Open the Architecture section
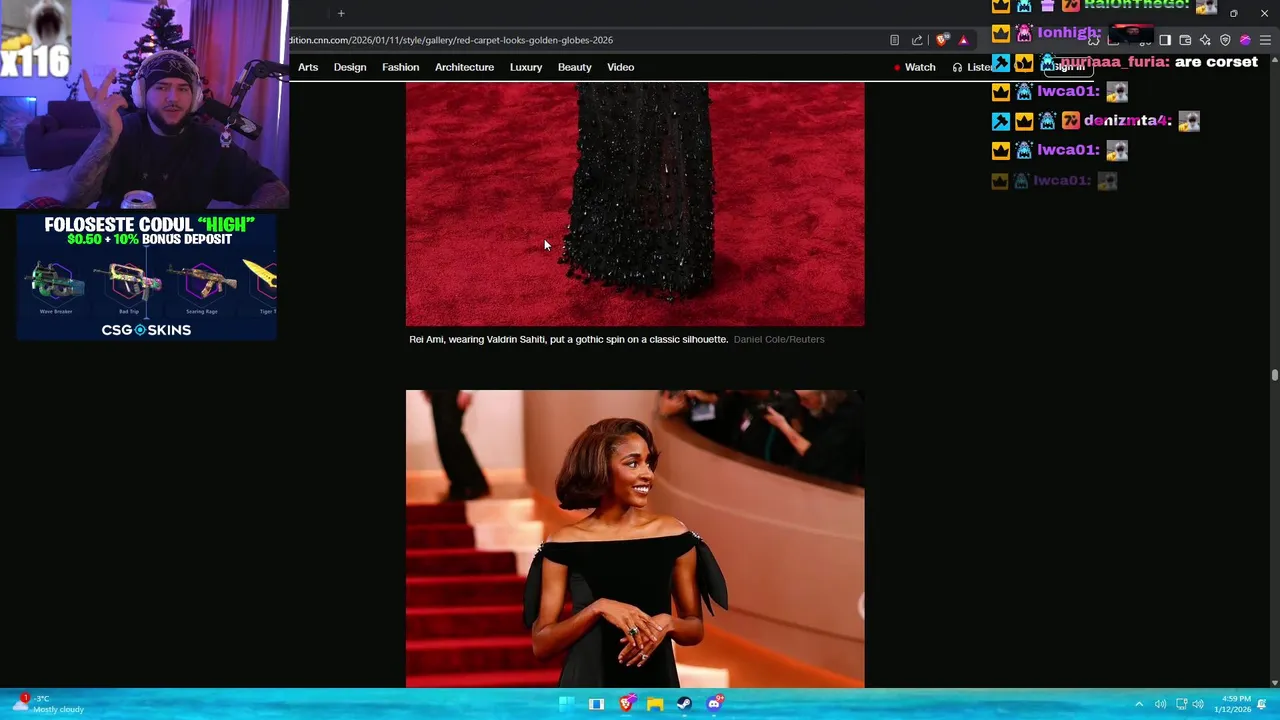This screenshot has width=1280, height=720. coord(464,67)
